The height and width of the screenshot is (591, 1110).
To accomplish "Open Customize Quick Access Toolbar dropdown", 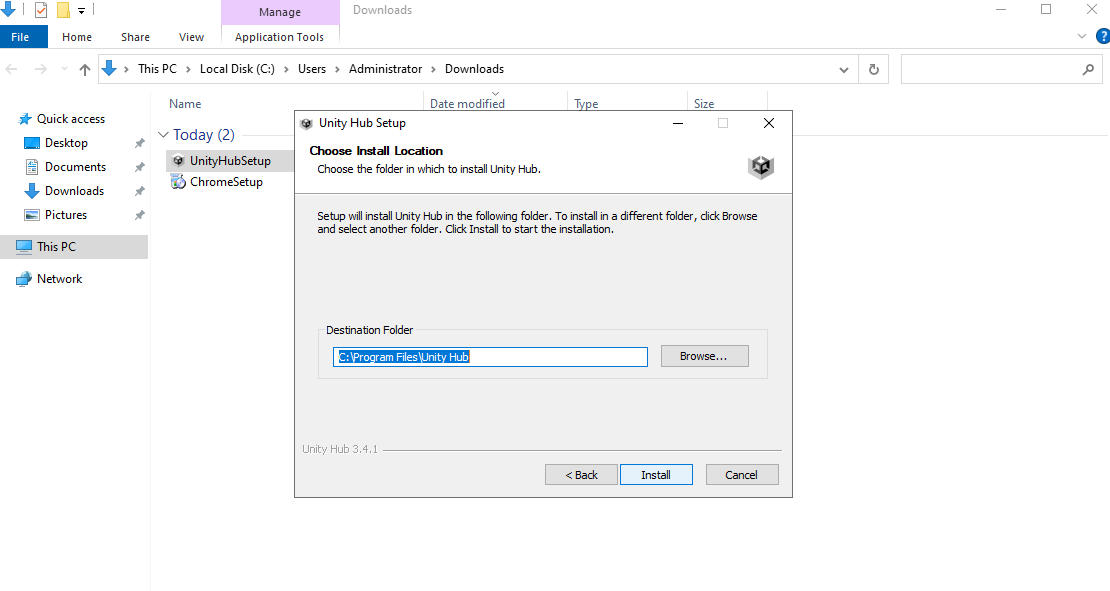I will [81, 11].
